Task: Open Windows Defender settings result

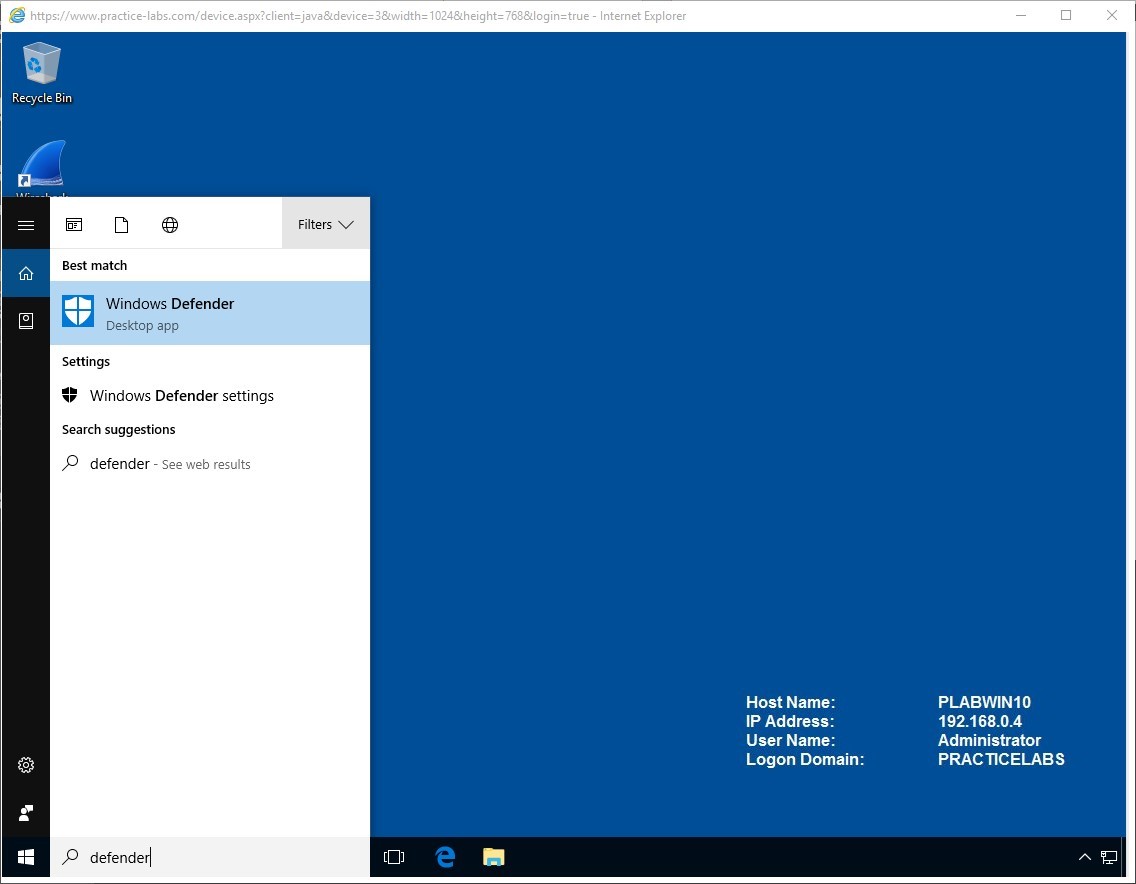Action: [x=210, y=396]
